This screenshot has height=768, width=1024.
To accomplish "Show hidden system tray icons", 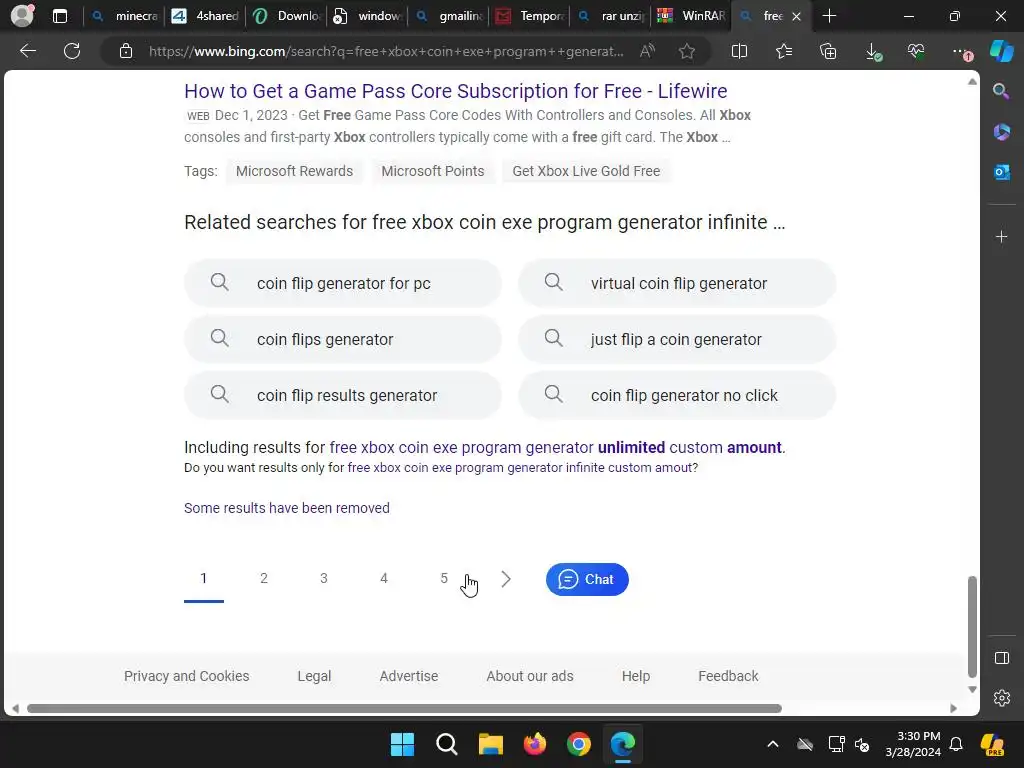I will (773, 744).
